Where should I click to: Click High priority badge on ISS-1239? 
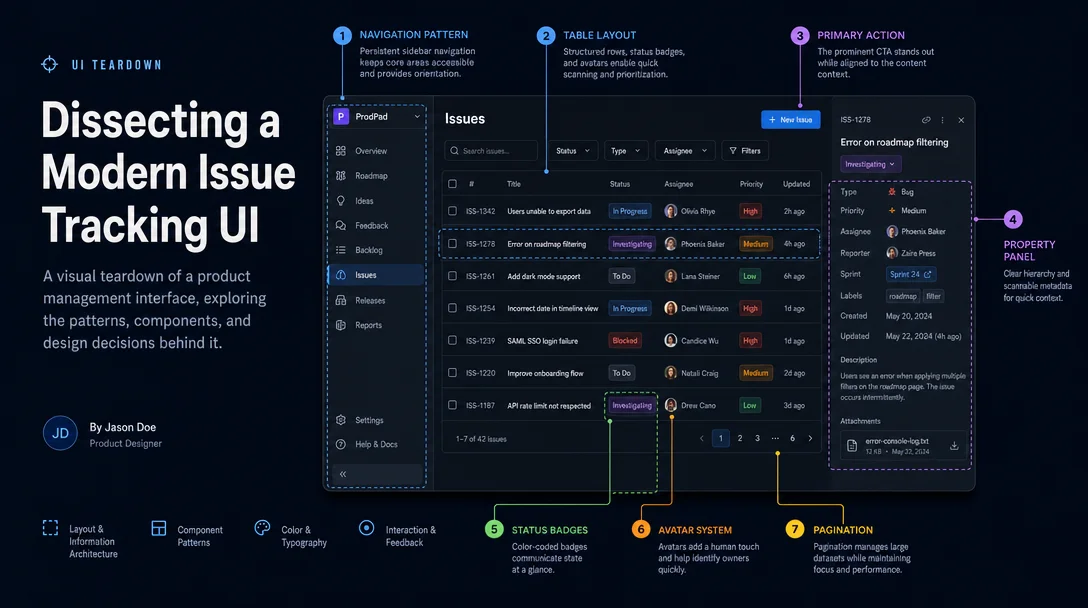point(750,341)
